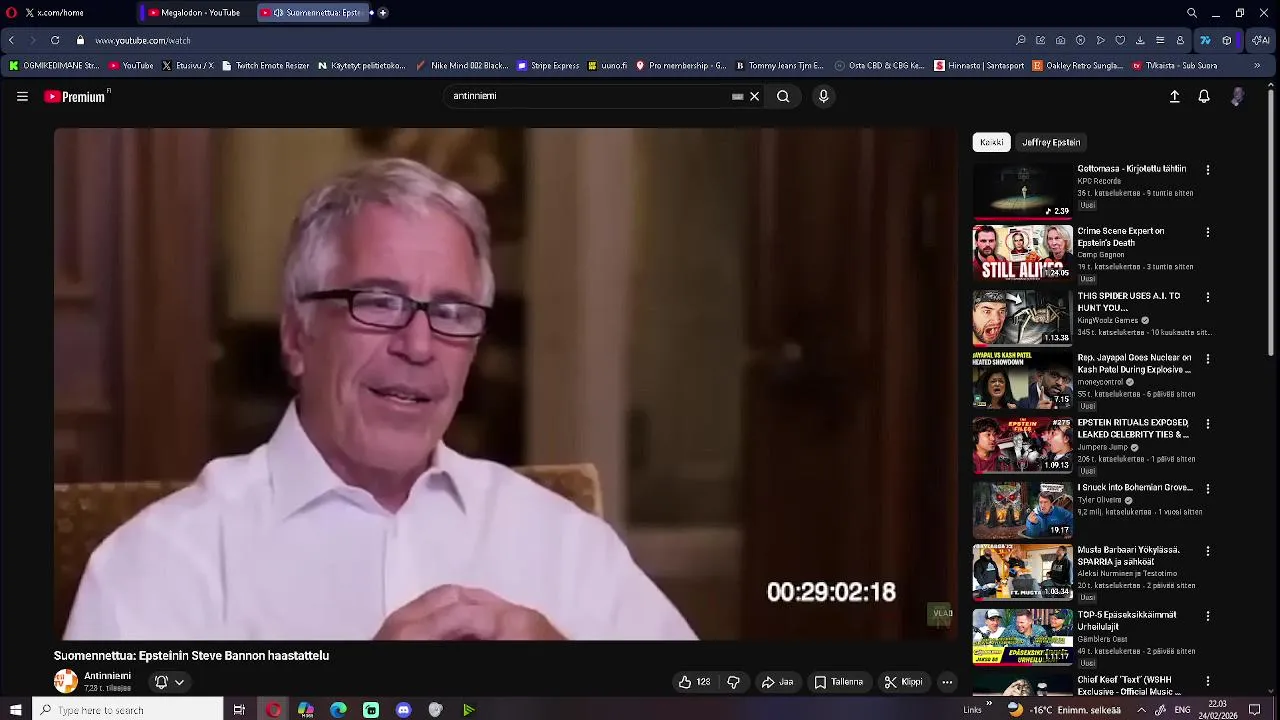Viewport: 1280px width, 720px height.
Task: Reload the current page
Action: 54,40
